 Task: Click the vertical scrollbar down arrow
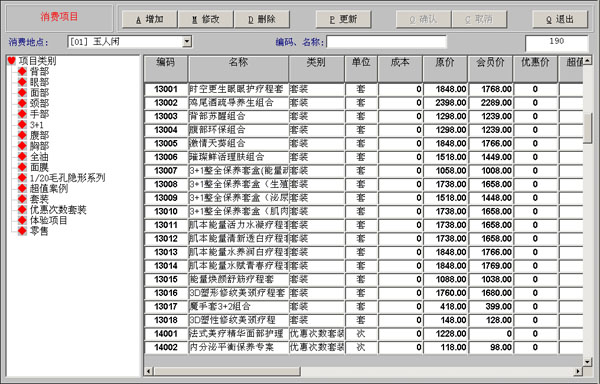587,361
